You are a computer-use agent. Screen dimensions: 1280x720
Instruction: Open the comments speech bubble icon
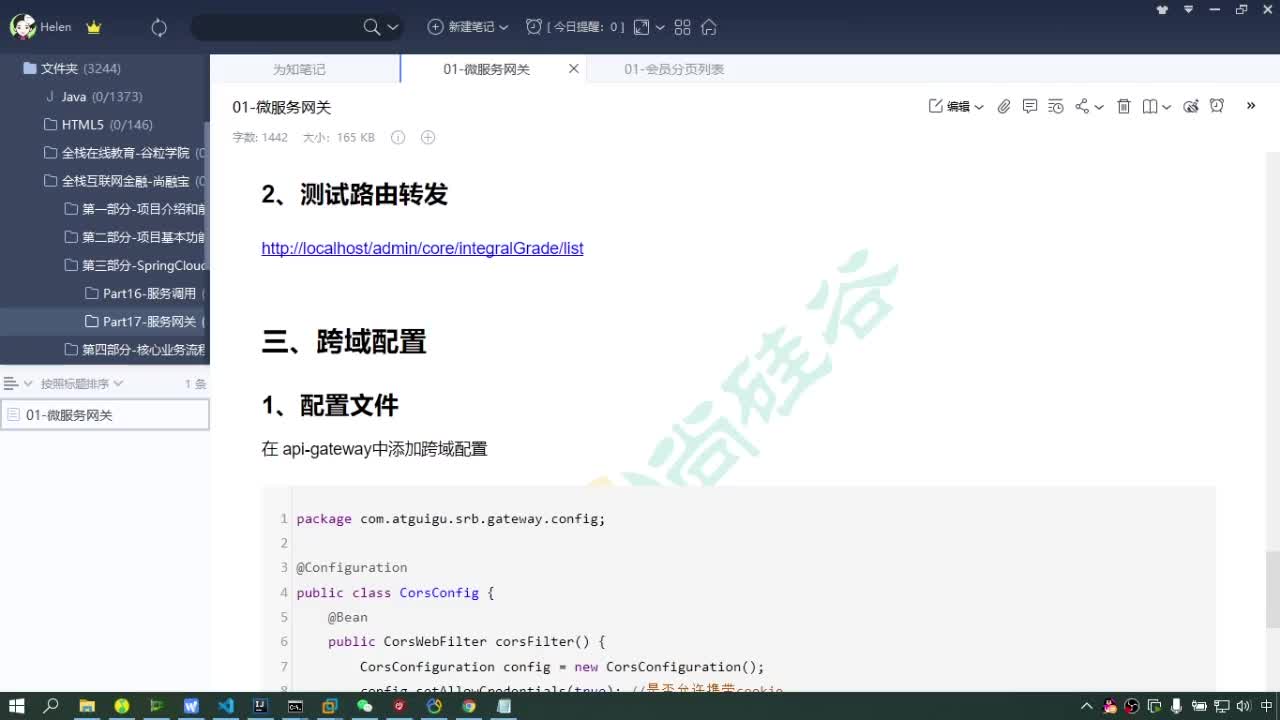[1030, 106]
